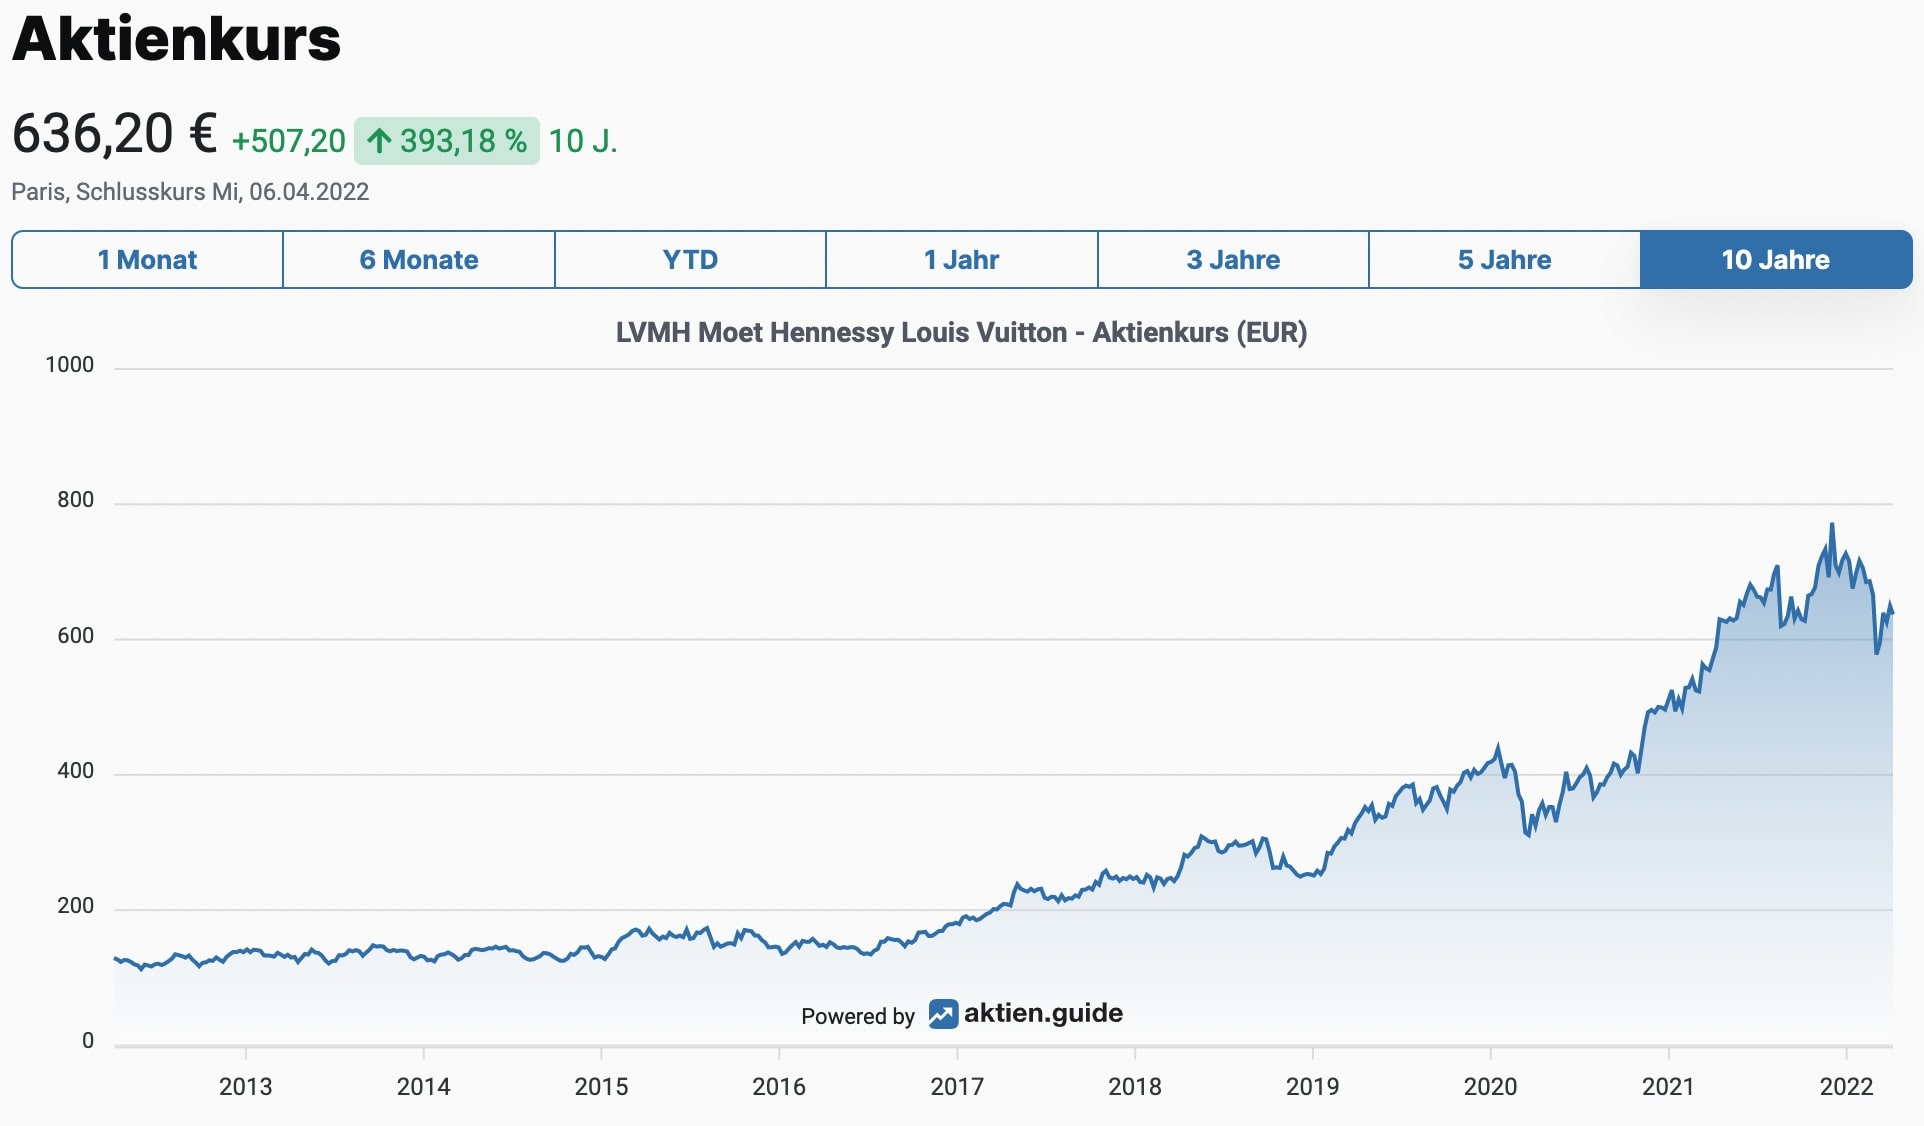1924x1126 pixels.
Task: Click the Aktienkurs heading
Action: point(177,39)
